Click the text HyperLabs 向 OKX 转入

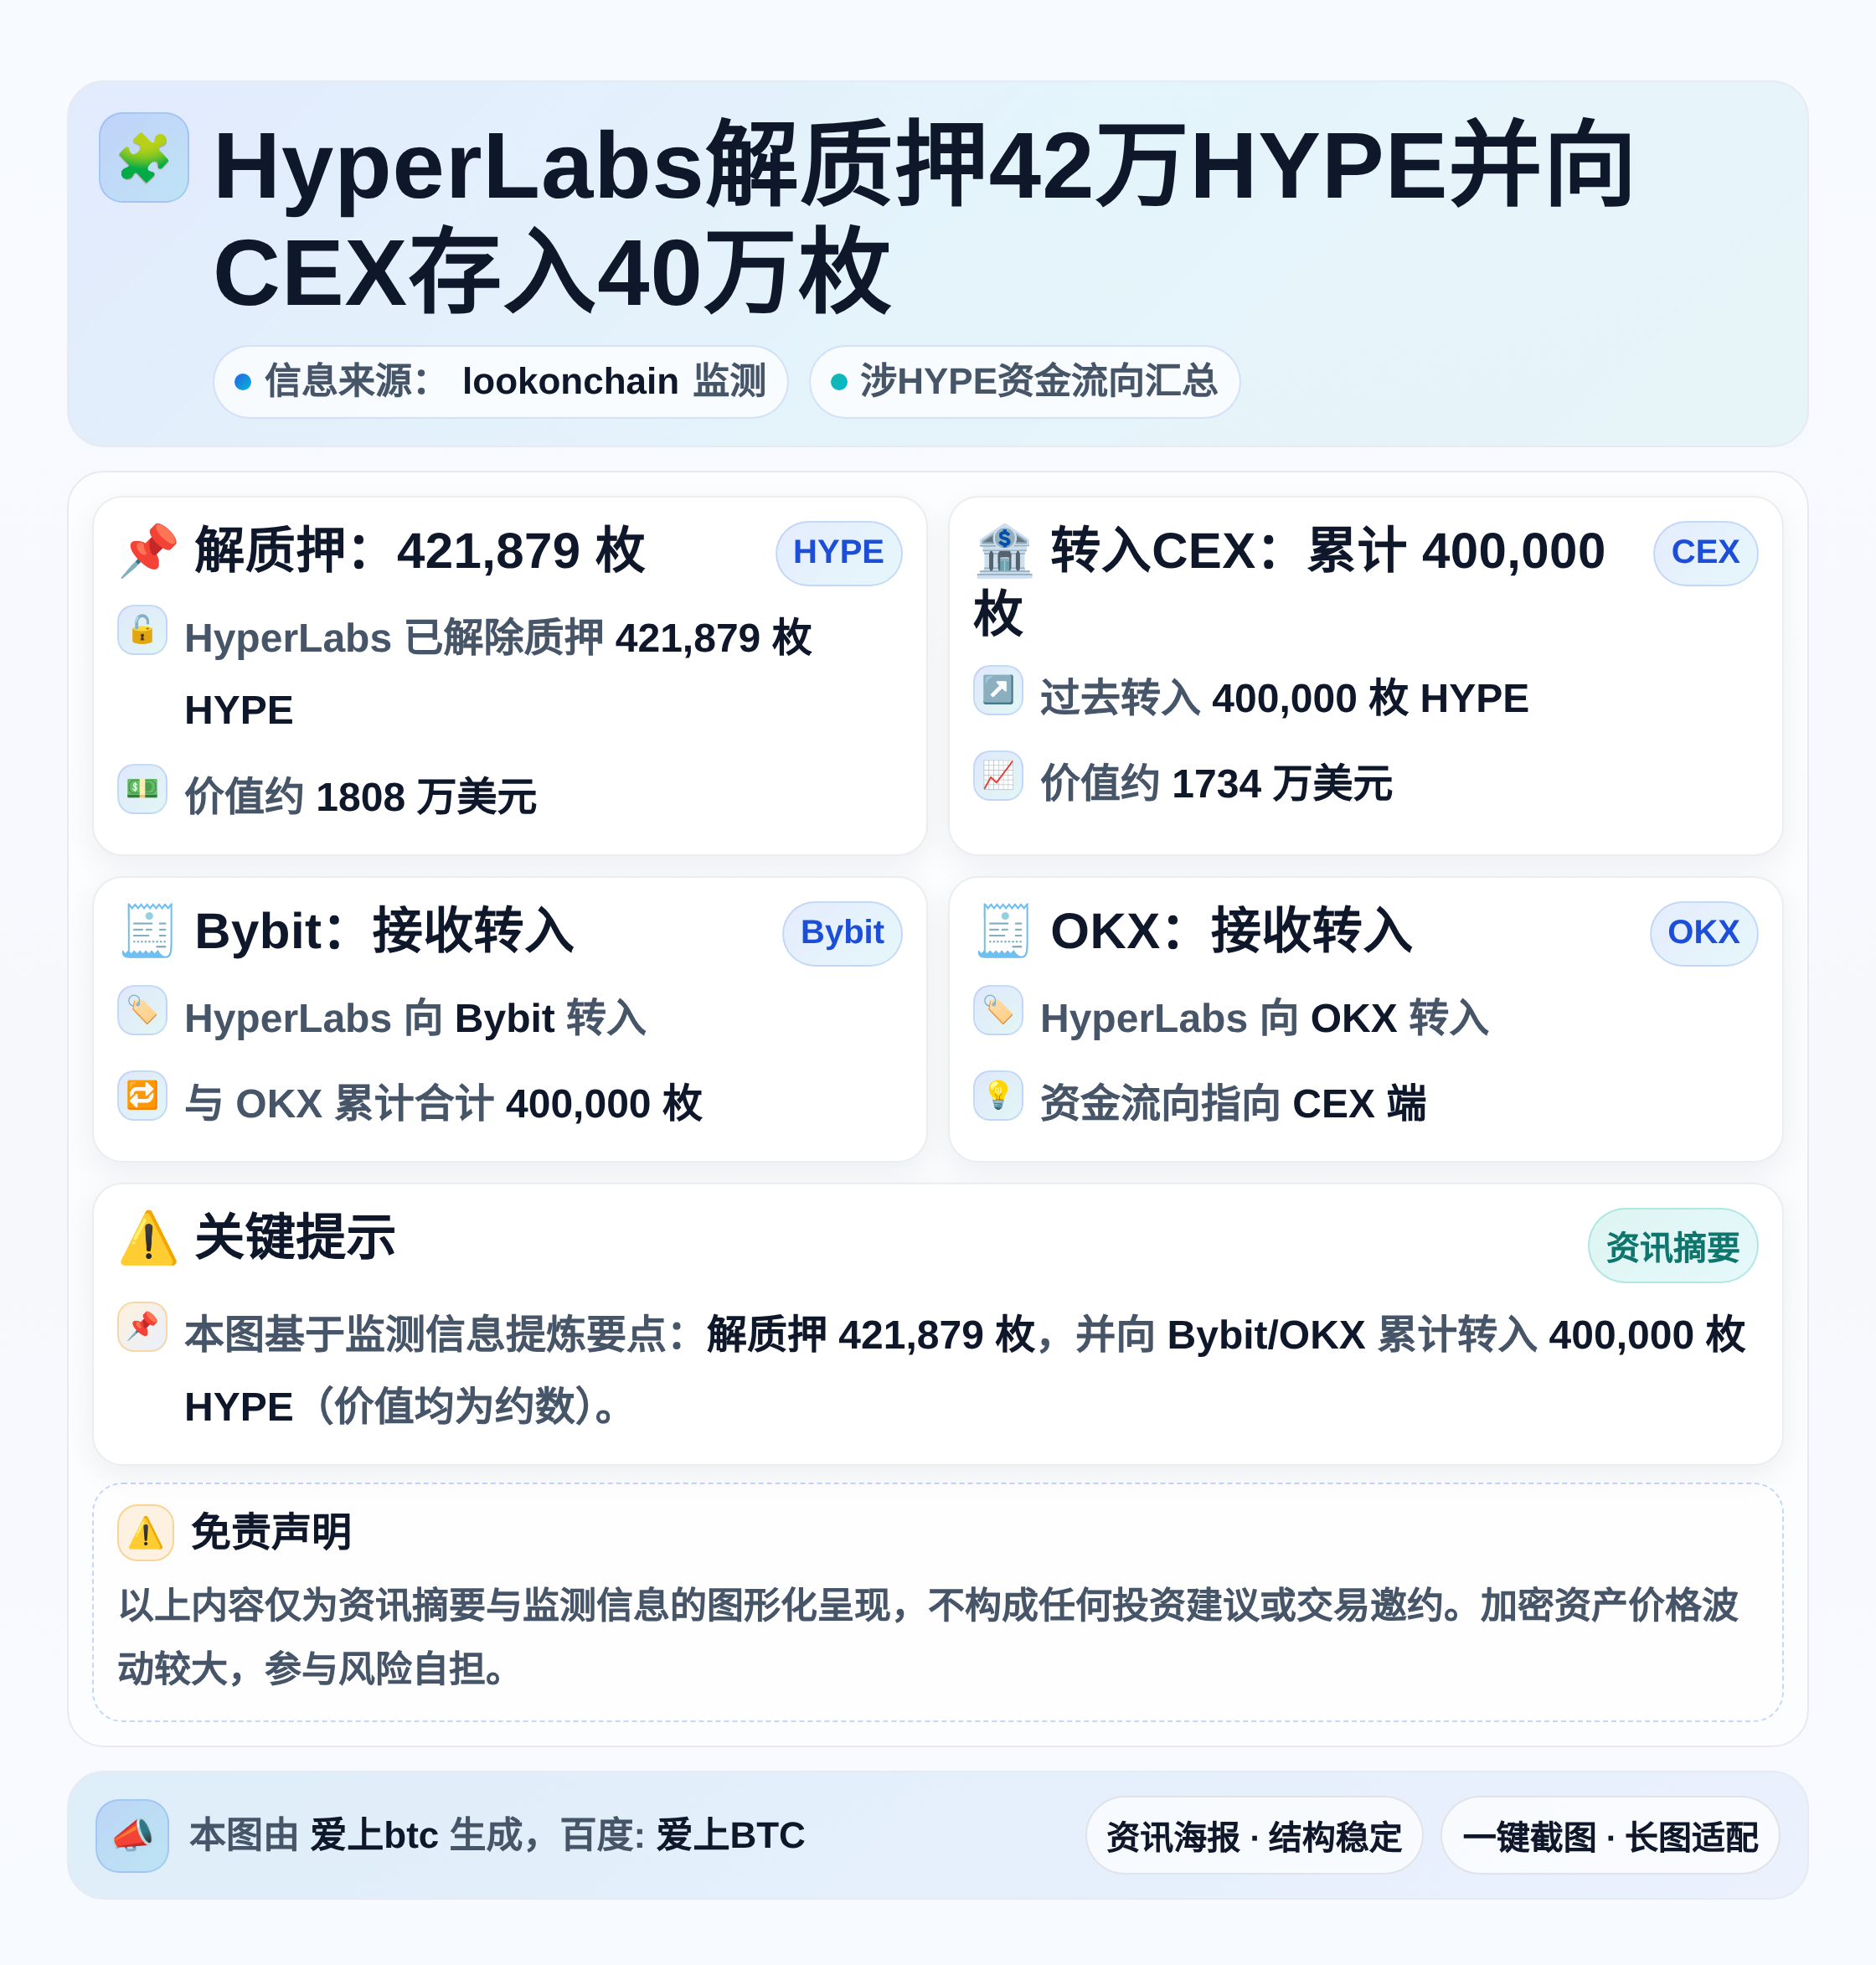[x=1265, y=1018]
